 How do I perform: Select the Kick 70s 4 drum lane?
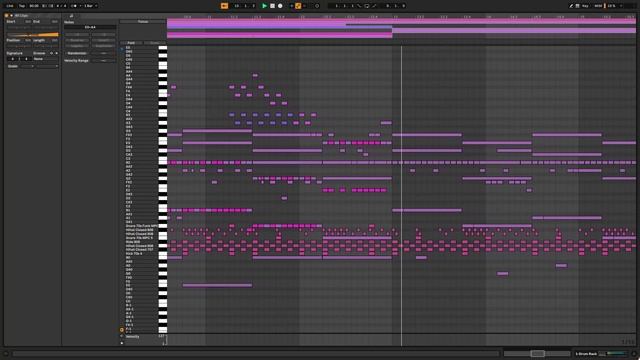click(x=142, y=253)
